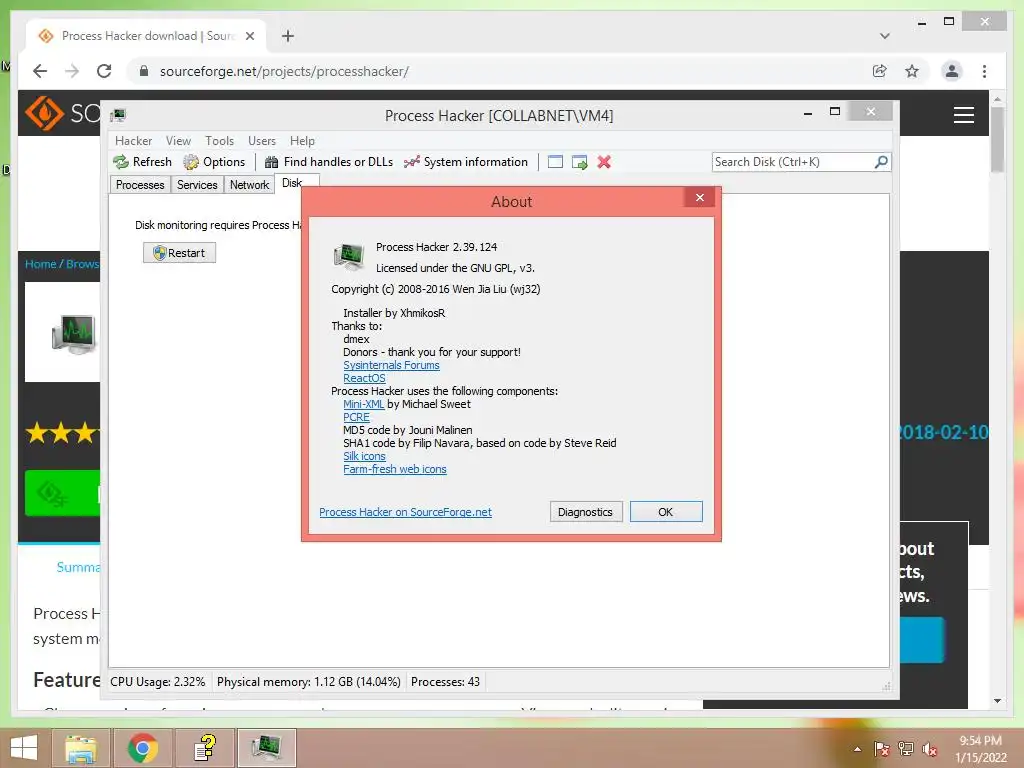1024x768 pixels.
Task: Click the address bar URL
Action: (284, 71)
